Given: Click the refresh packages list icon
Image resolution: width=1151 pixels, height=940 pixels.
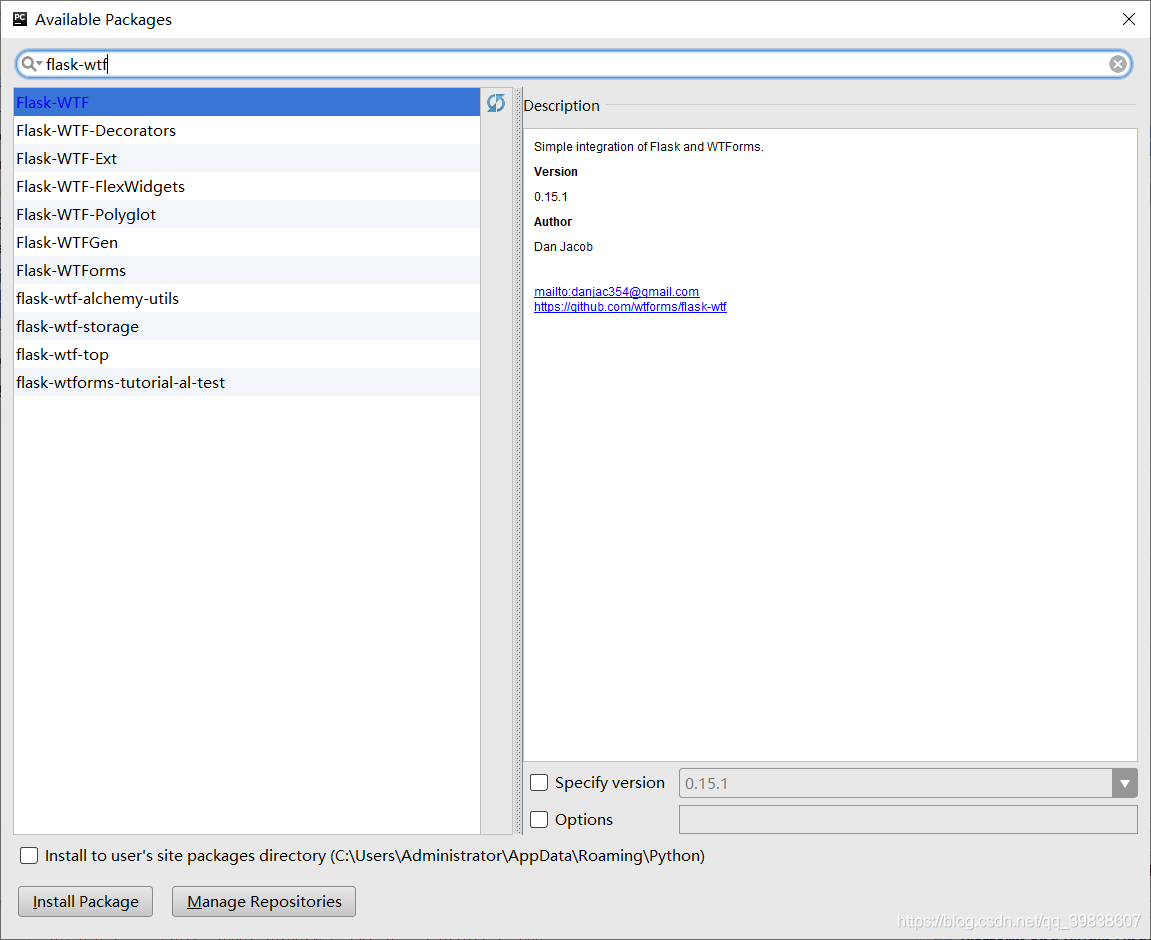Looking at the screenshot, I should click(495, 103).
